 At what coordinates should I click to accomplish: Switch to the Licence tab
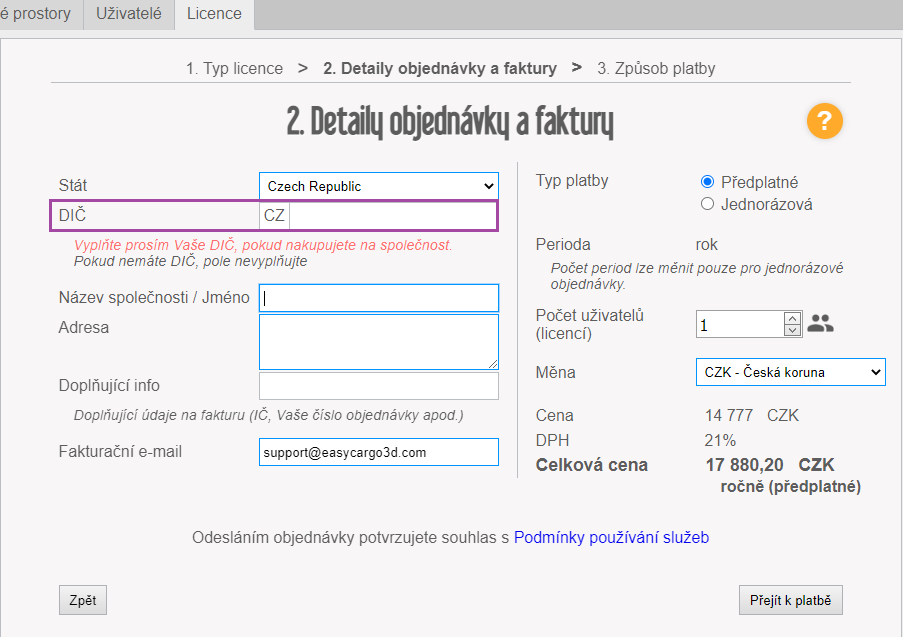(x=214, y=14)
